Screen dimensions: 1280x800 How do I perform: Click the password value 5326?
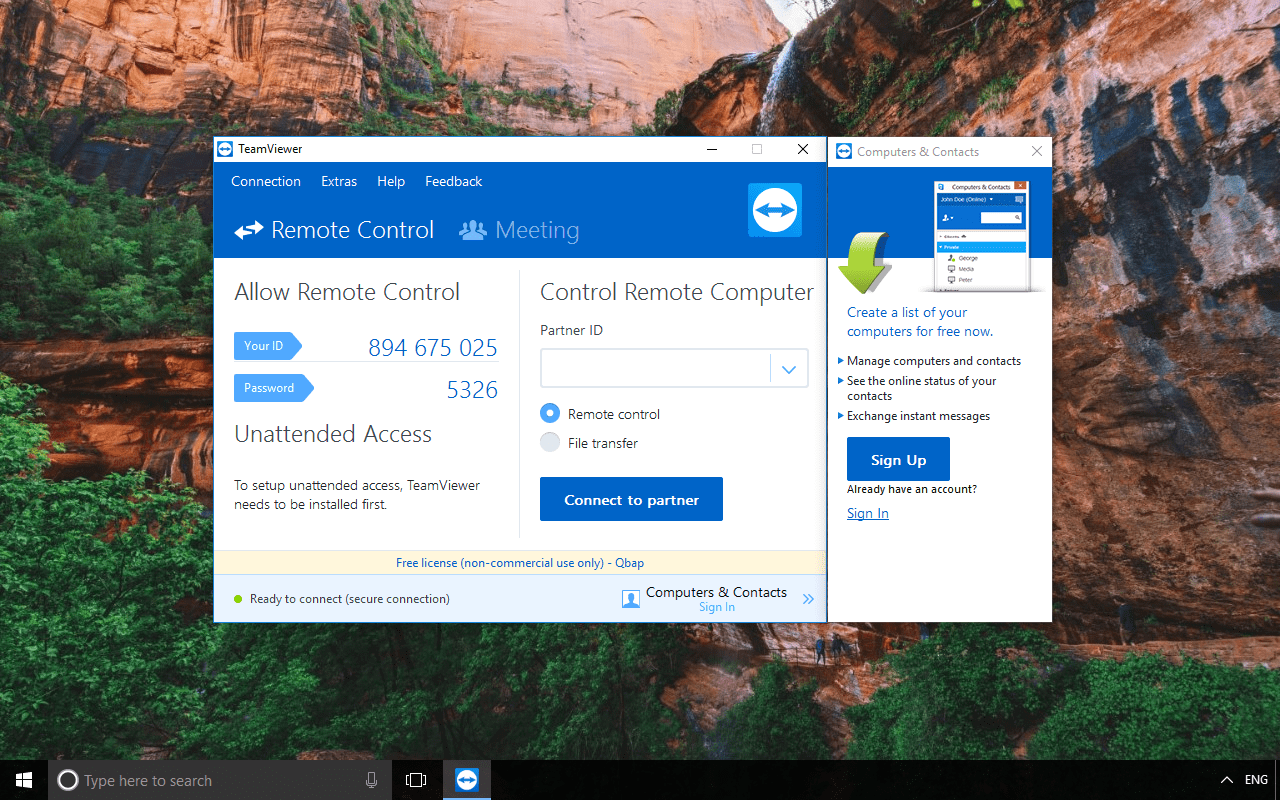tap(472, 390)
